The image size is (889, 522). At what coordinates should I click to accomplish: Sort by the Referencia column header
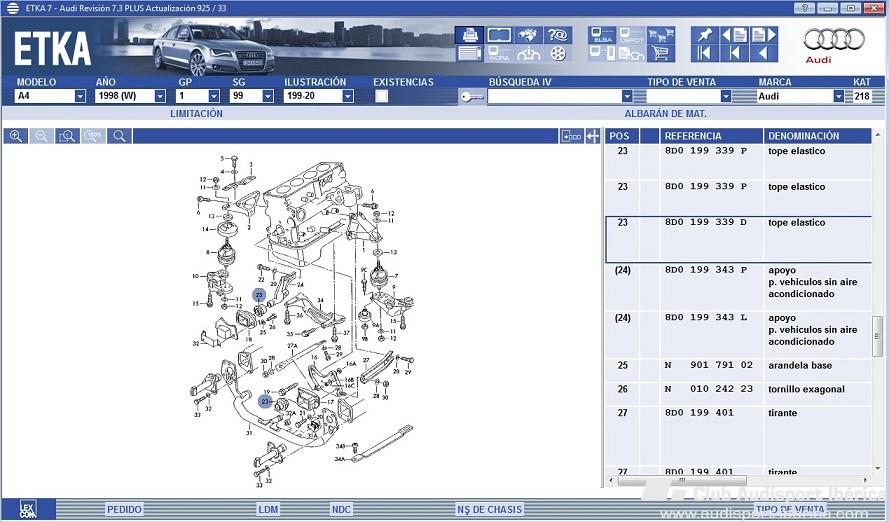[x=712, y=136]
